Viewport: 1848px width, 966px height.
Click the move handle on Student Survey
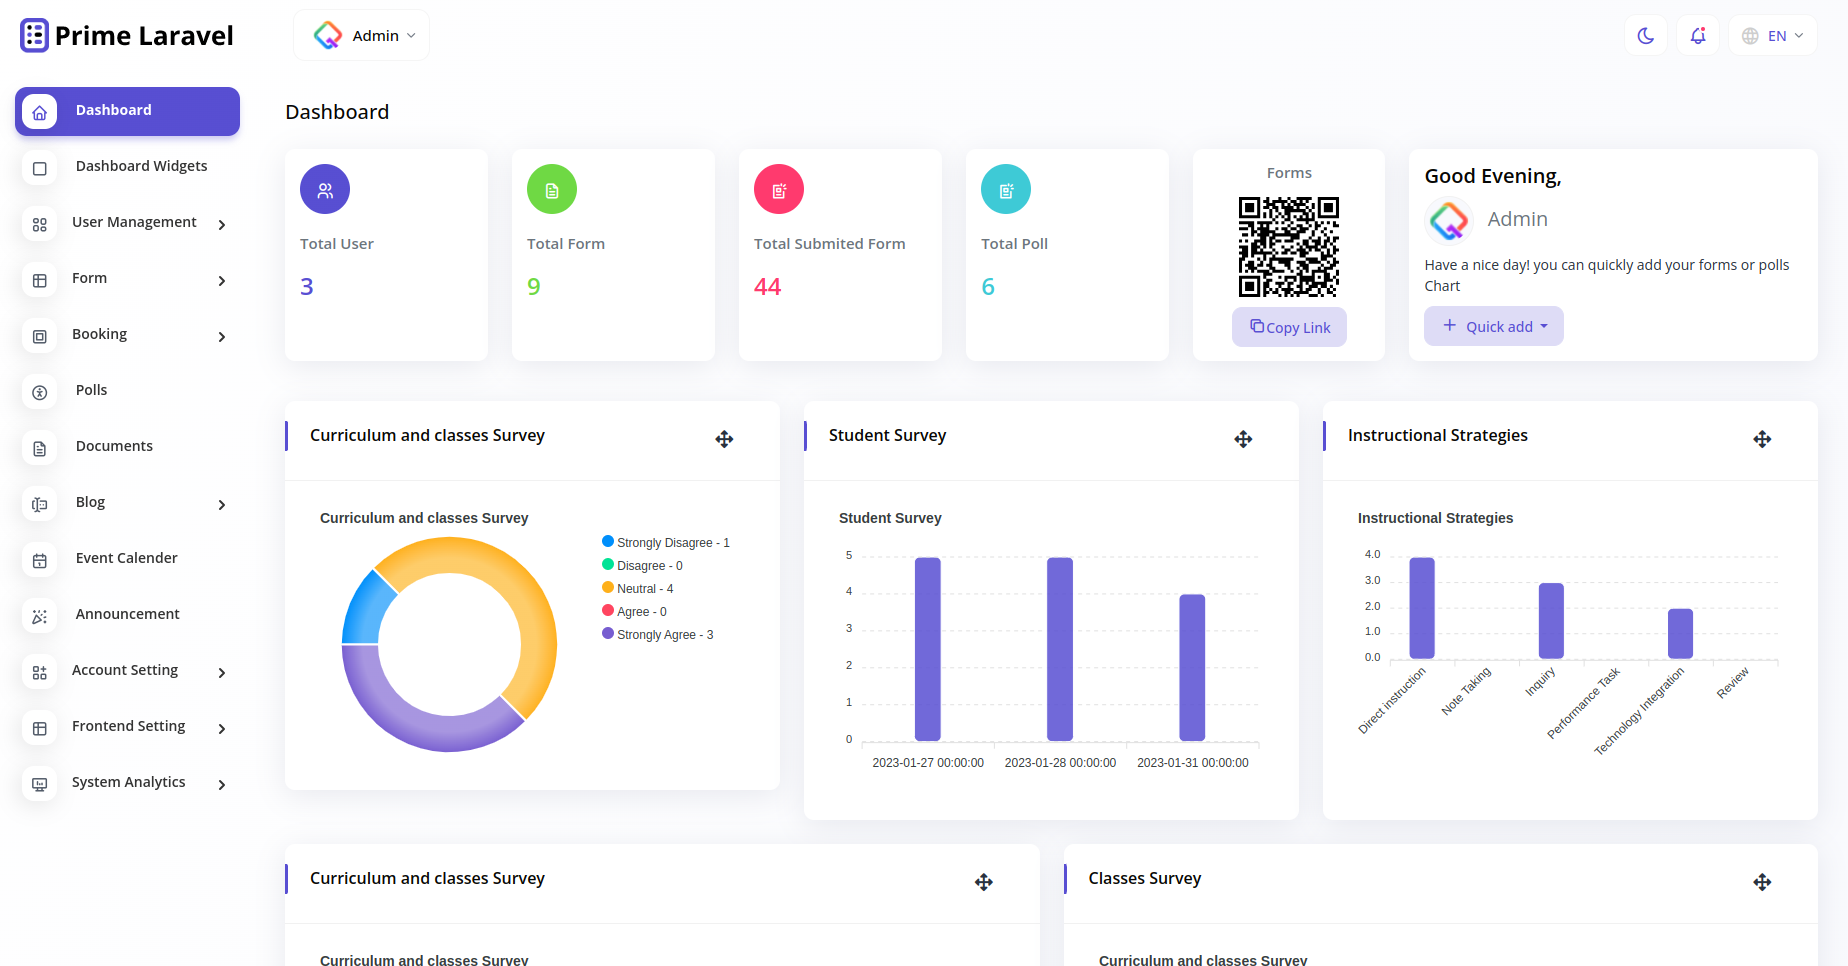coord(1243,439)
